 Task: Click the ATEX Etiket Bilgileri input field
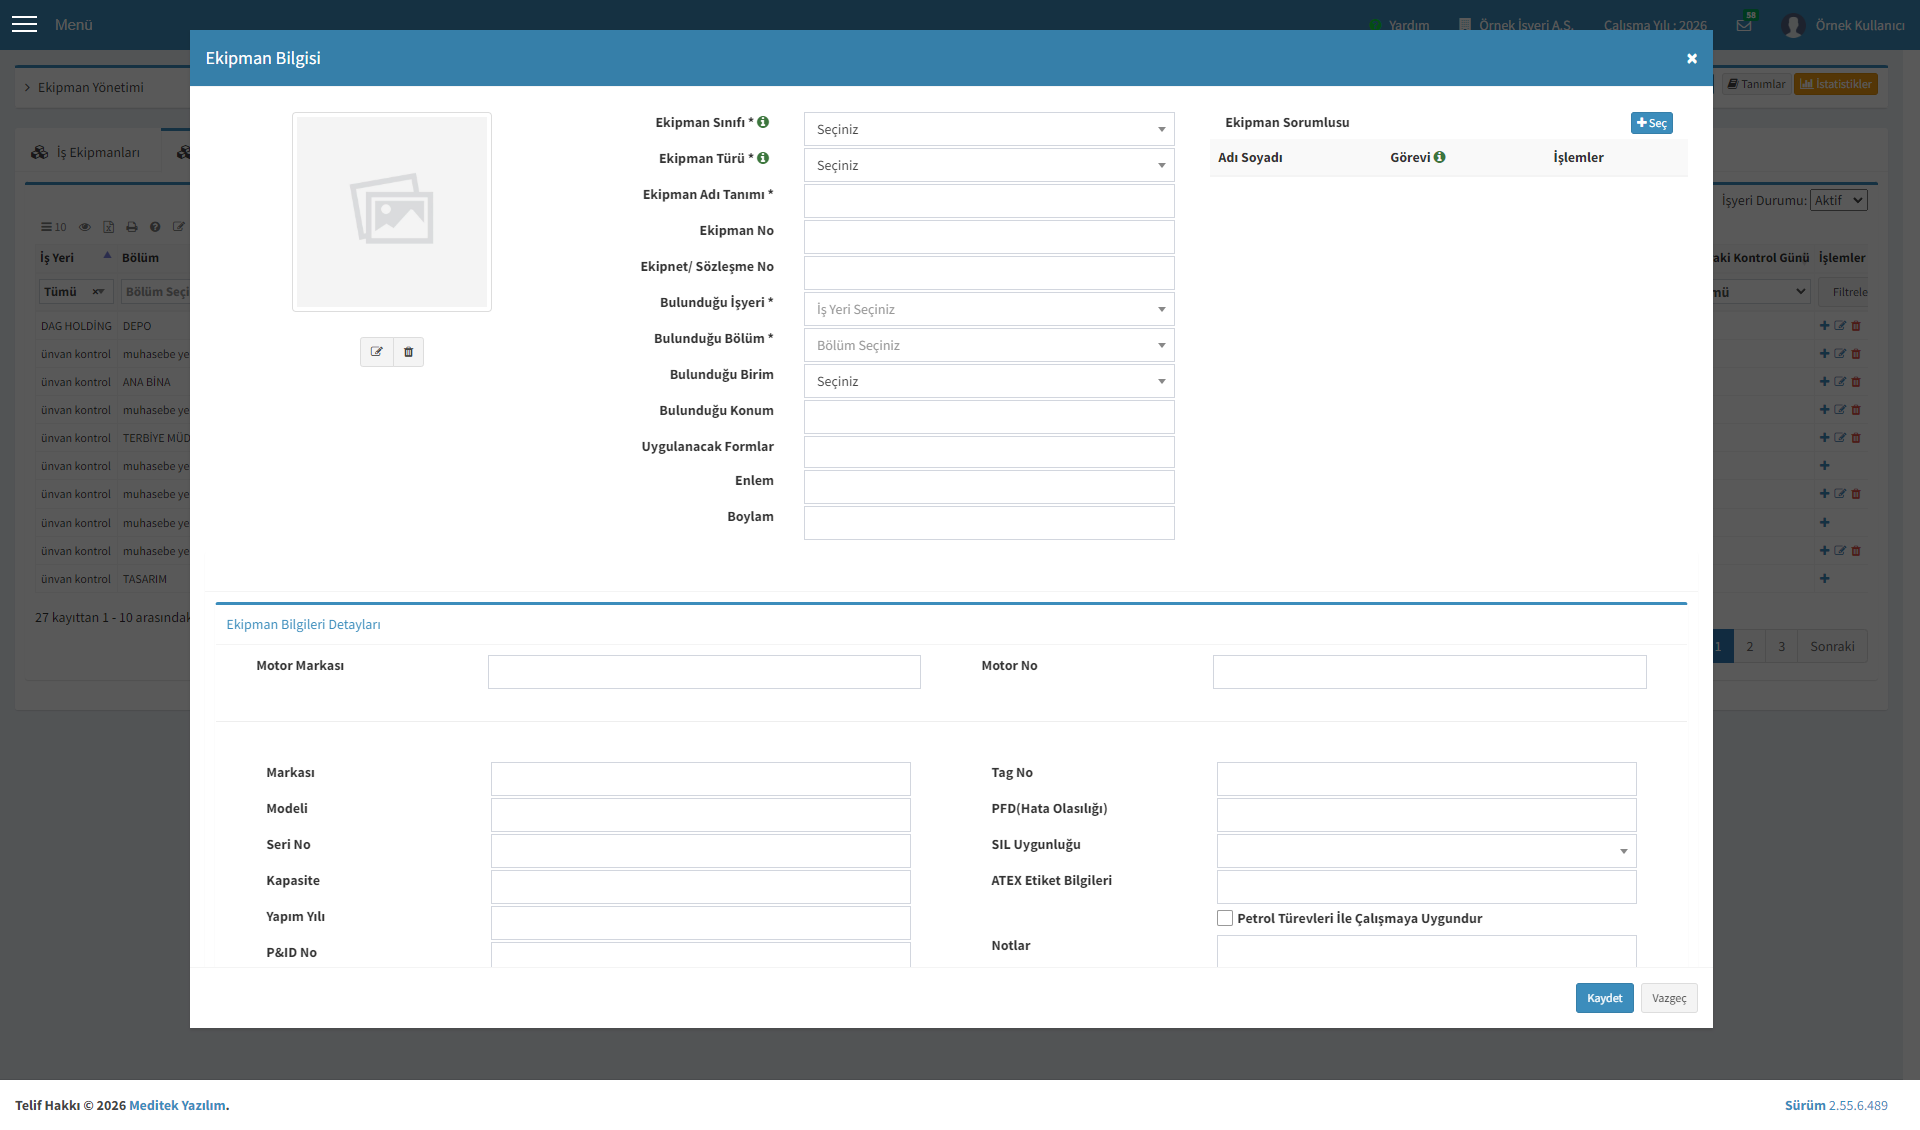[1426, 887]
